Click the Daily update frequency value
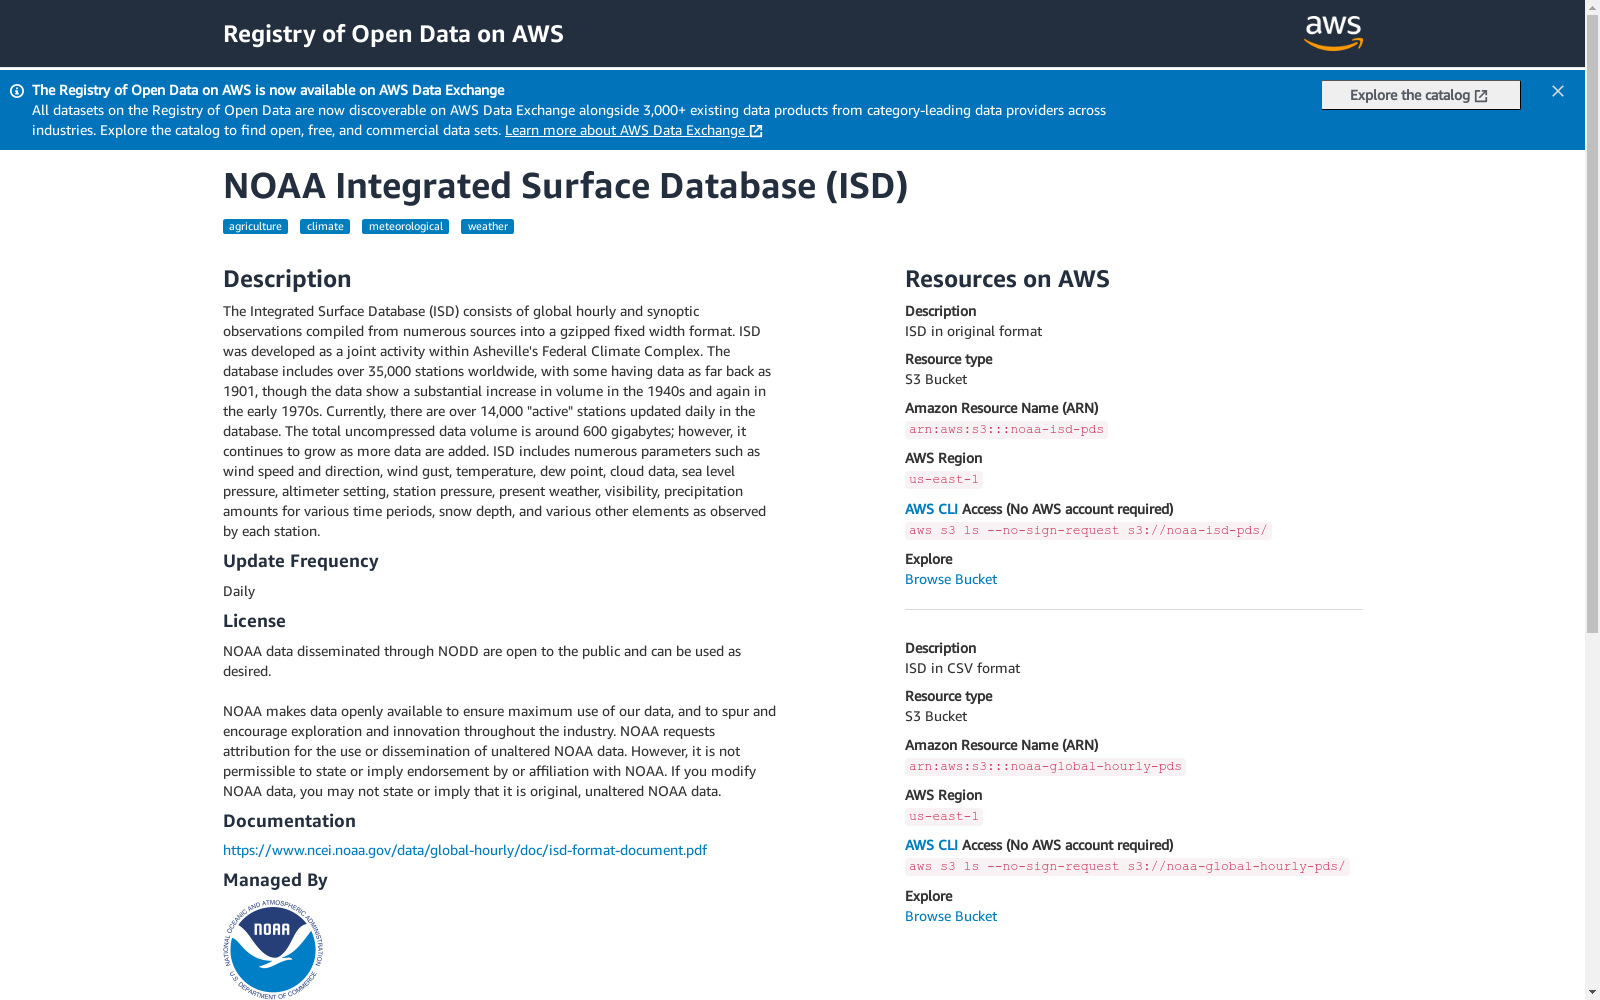This screenshot has width=1600, height=1000. coord(239,591)
